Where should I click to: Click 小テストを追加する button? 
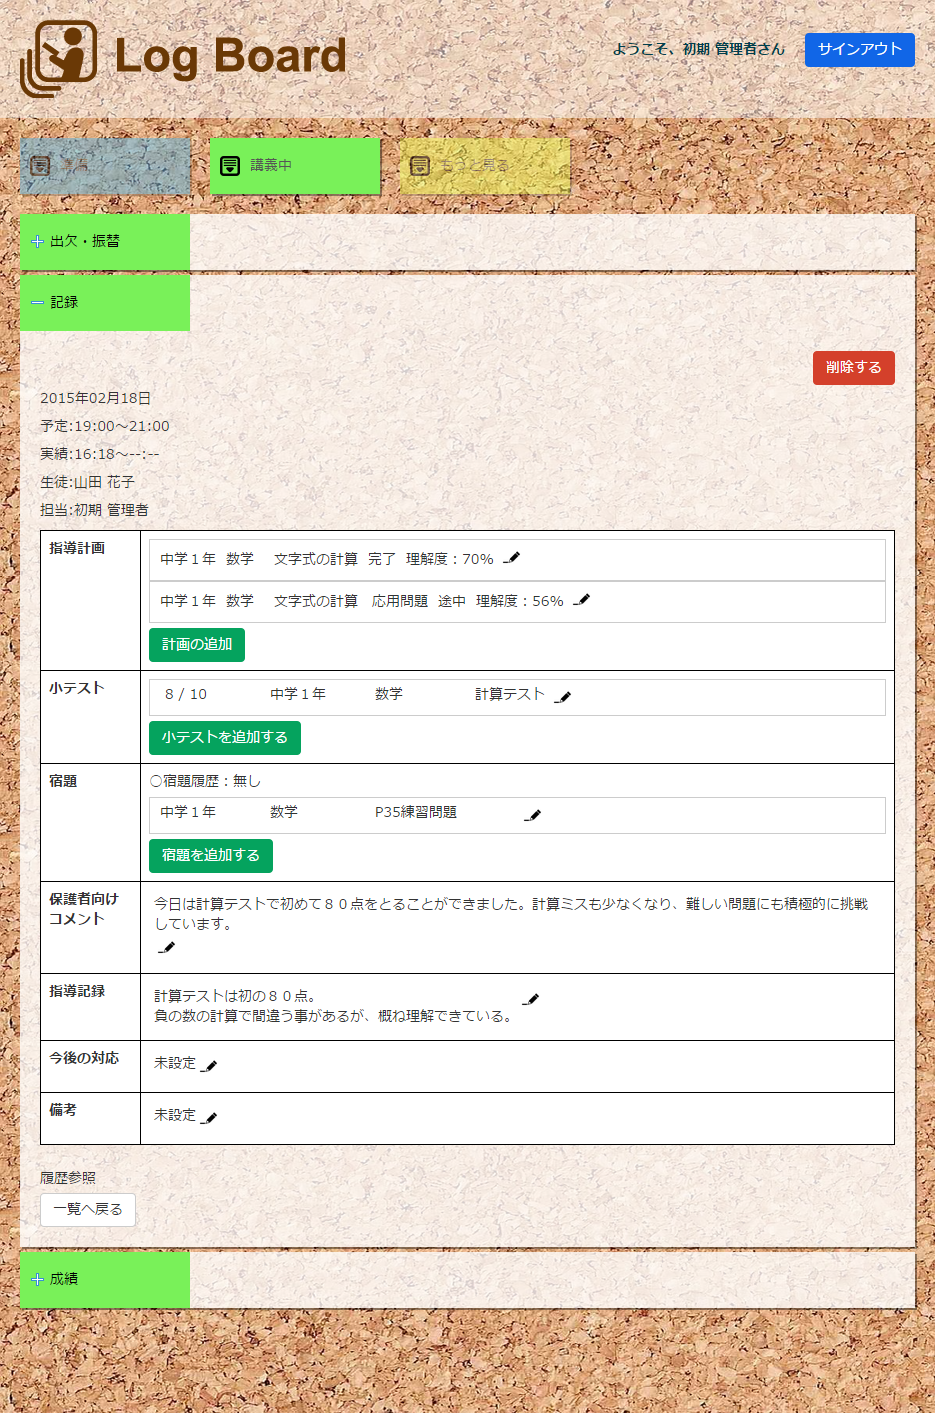click(x=224, y=737)
